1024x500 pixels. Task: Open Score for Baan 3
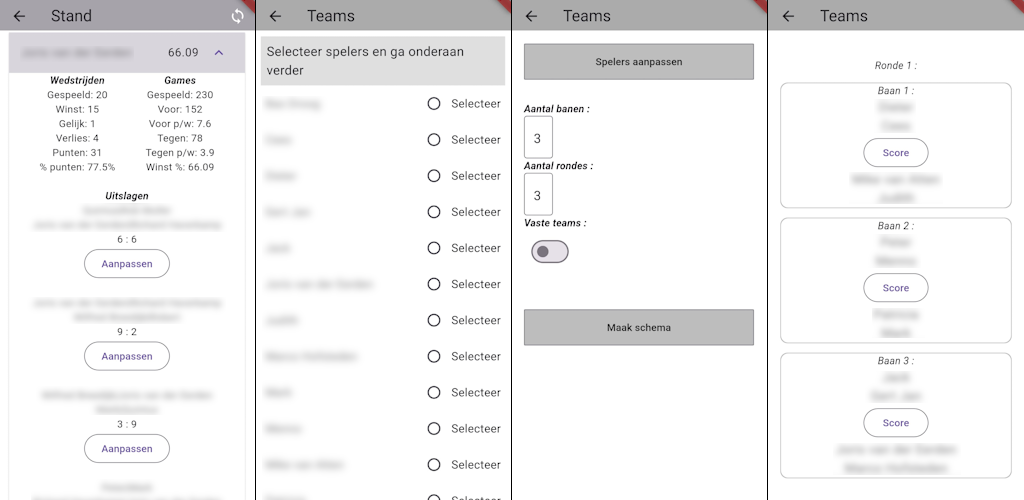click(x=896, y=423)
